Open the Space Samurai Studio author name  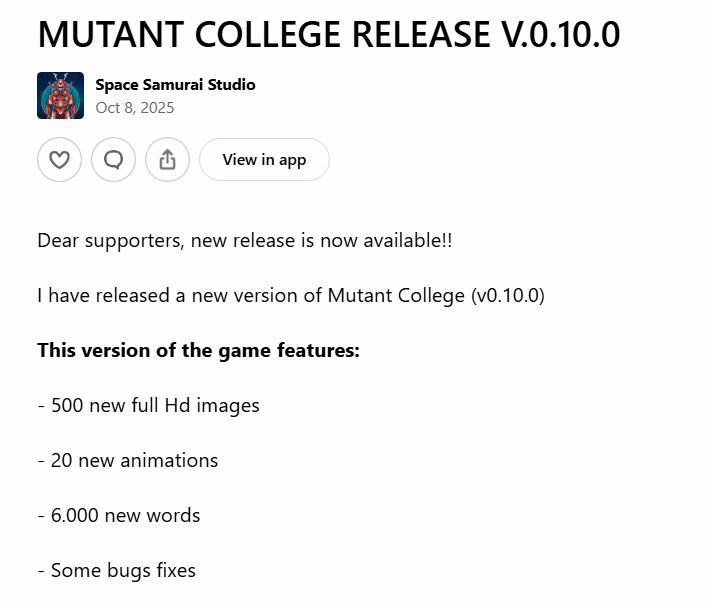[175, 85]
